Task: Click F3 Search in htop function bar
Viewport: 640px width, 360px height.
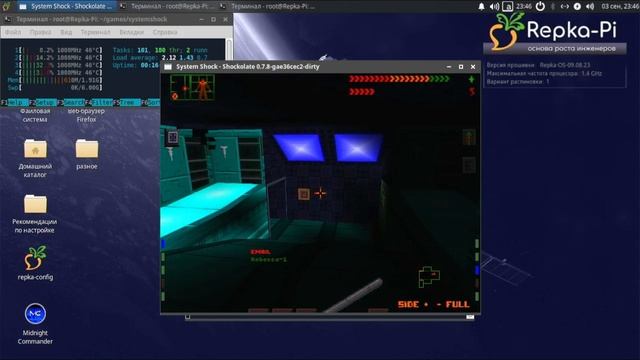Action: 71,102
